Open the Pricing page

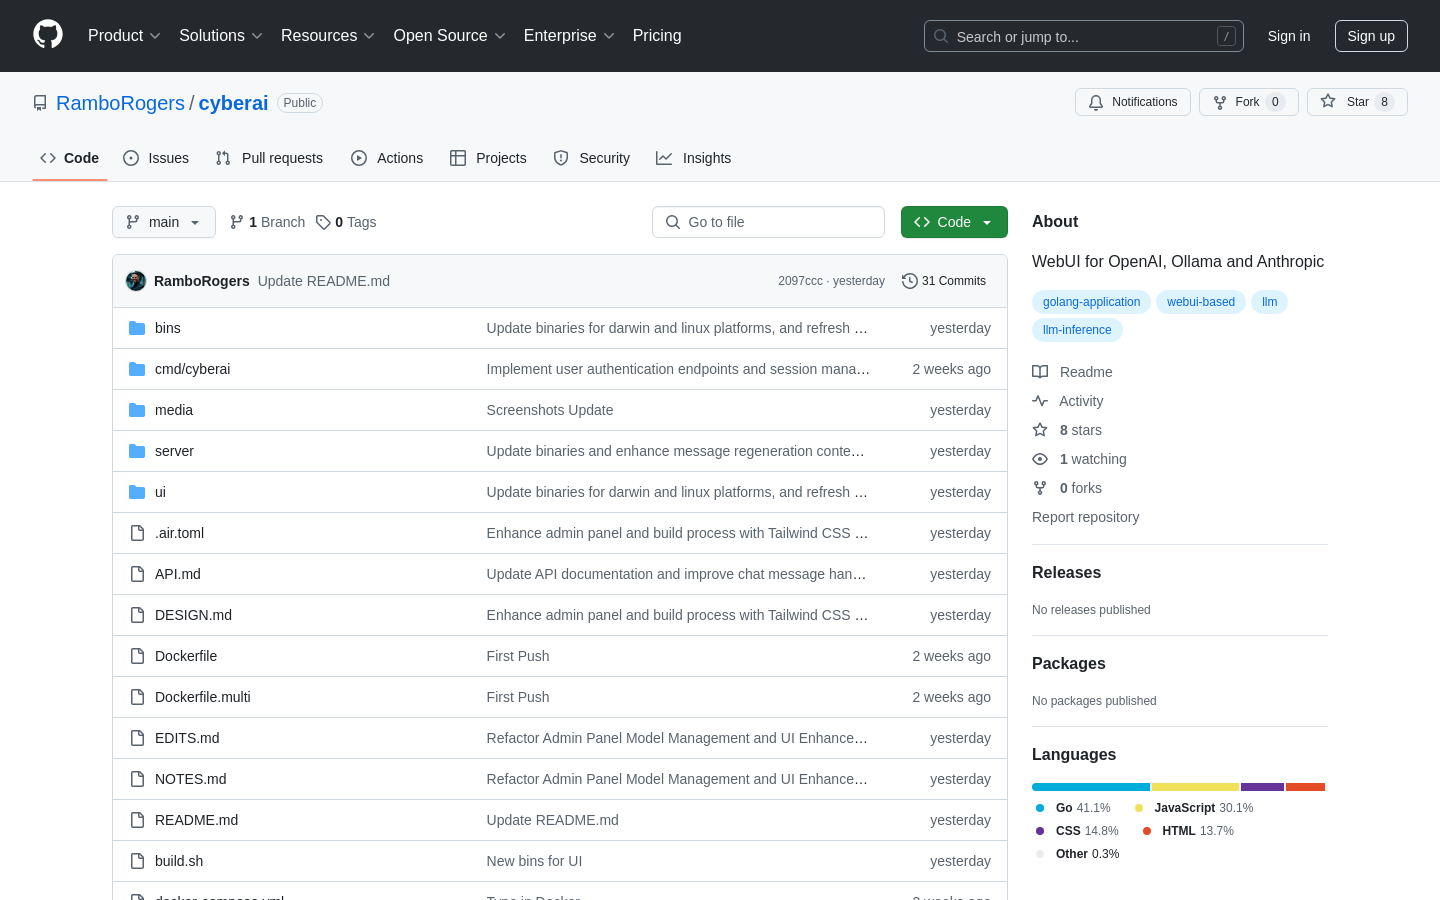click(x=657, y=36)
